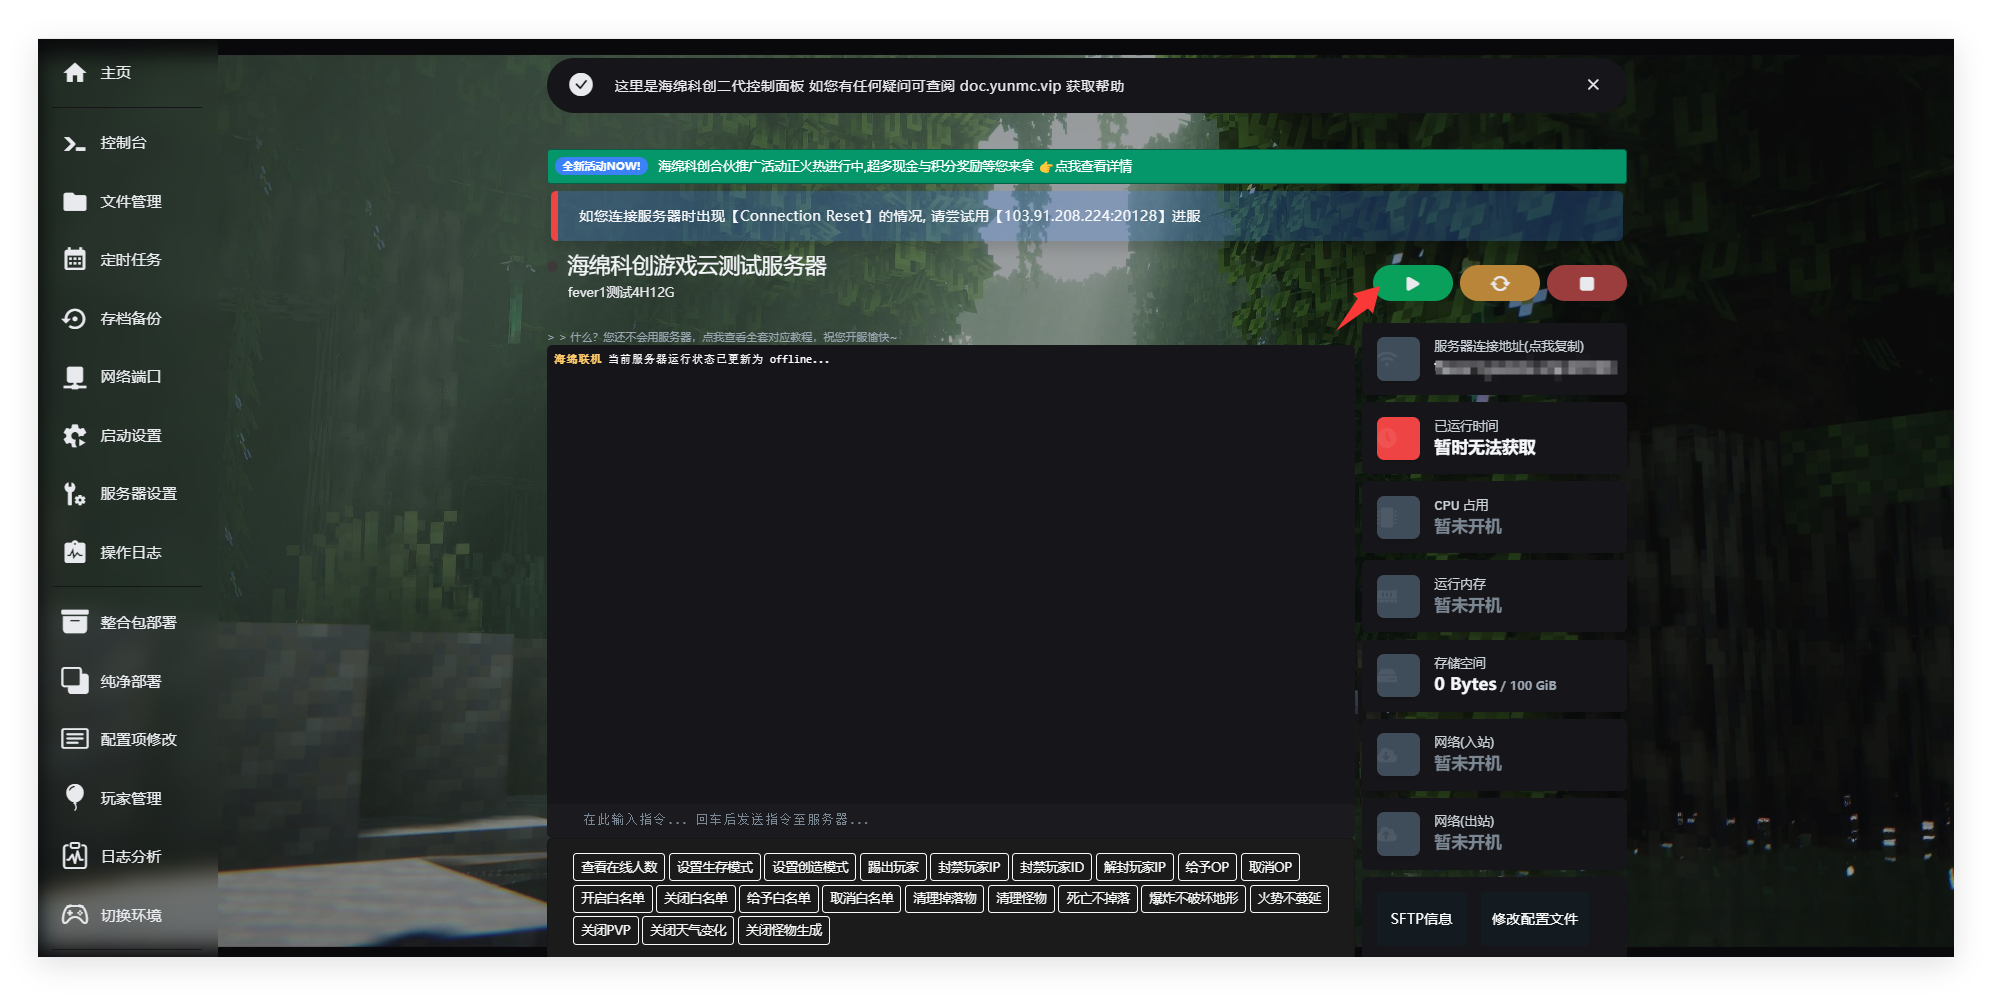Image resolution: width=1992 pixels, height=995 pixels.
Task: Click the 网络(出站) cloud icon
Action: coord(1398,833)
